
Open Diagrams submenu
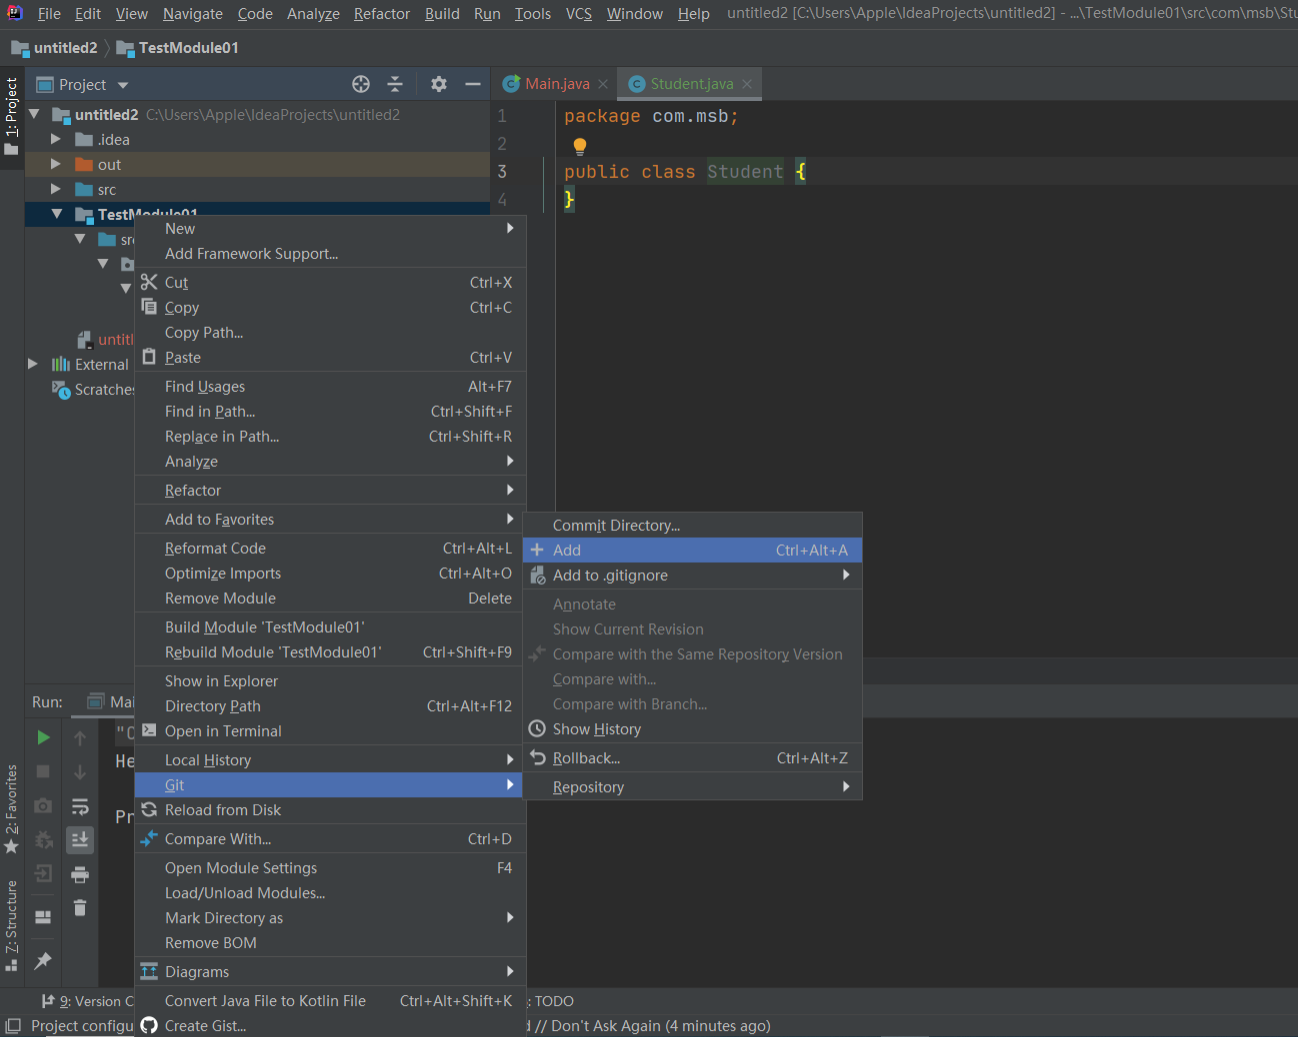pos(330,972)
